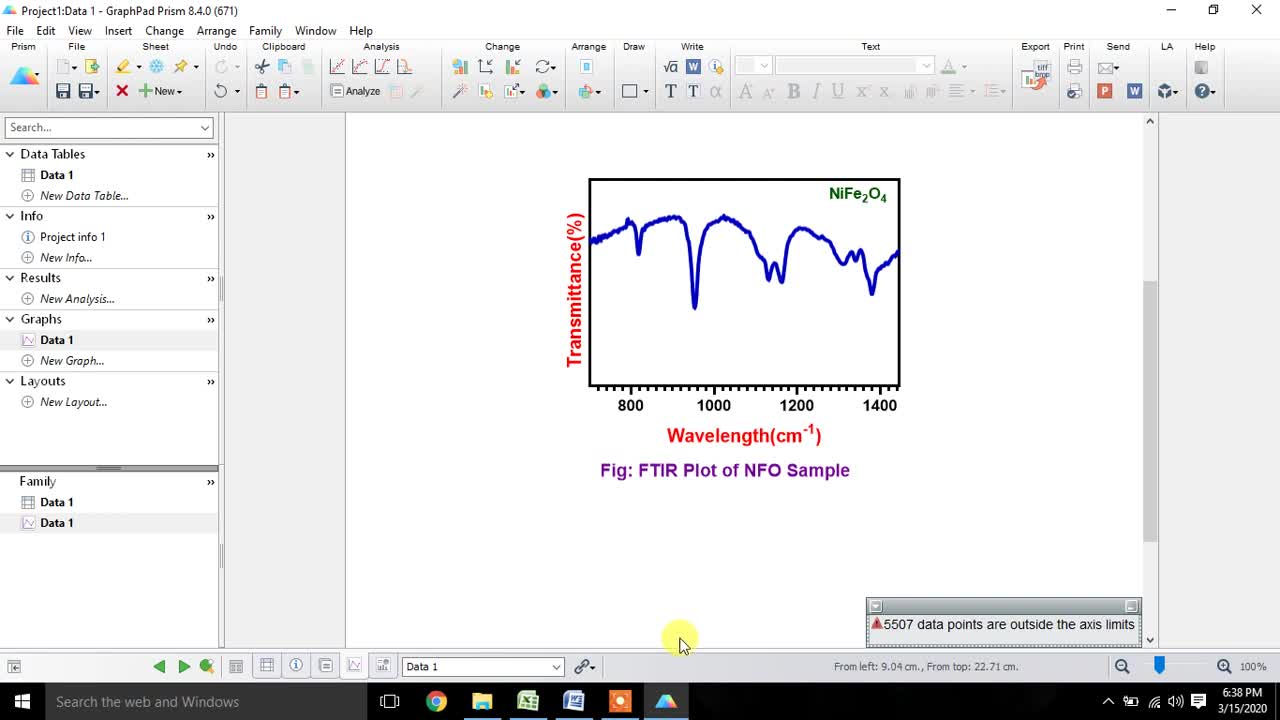Send graph to PowerPoint icon
This screenshot has height=720, width=1280.
click(x=1105, y=91)
